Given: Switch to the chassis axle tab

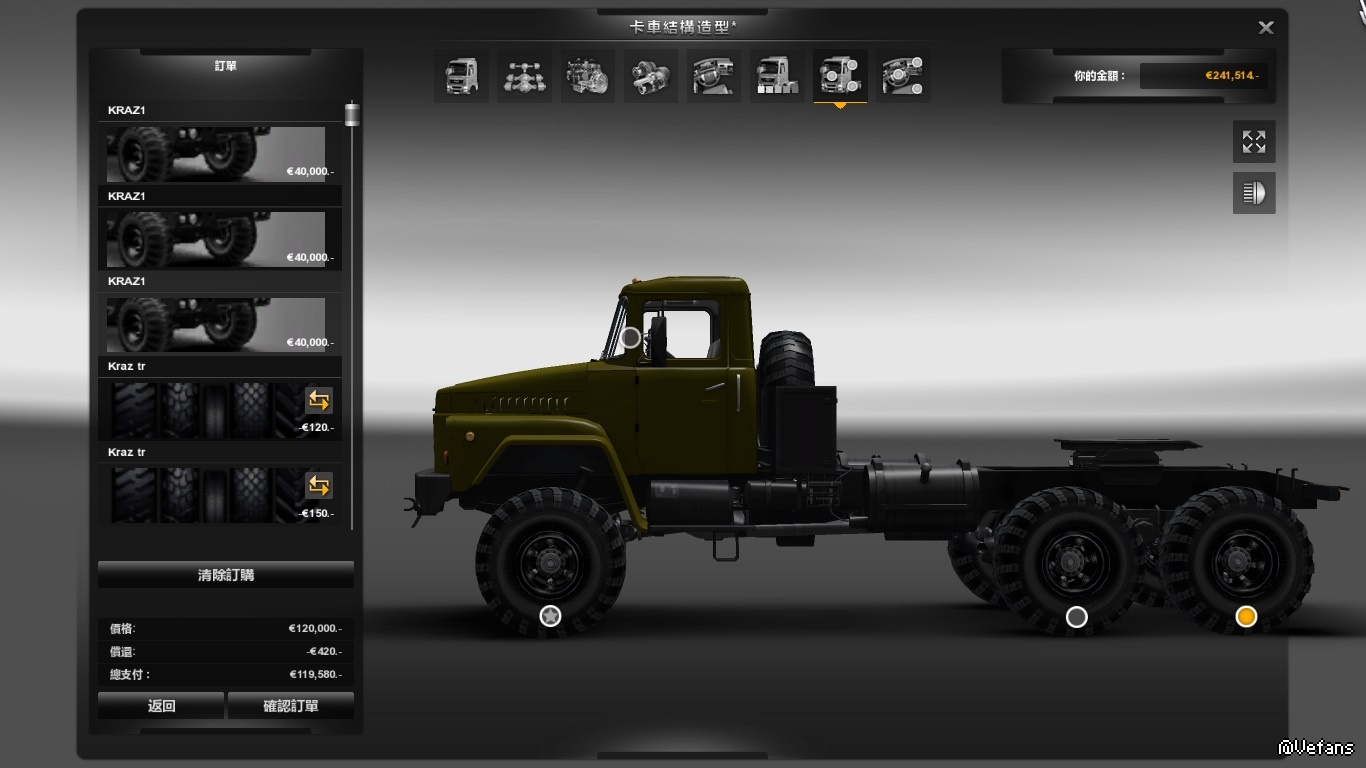Looking at the screenshot, I should (524, 76).
